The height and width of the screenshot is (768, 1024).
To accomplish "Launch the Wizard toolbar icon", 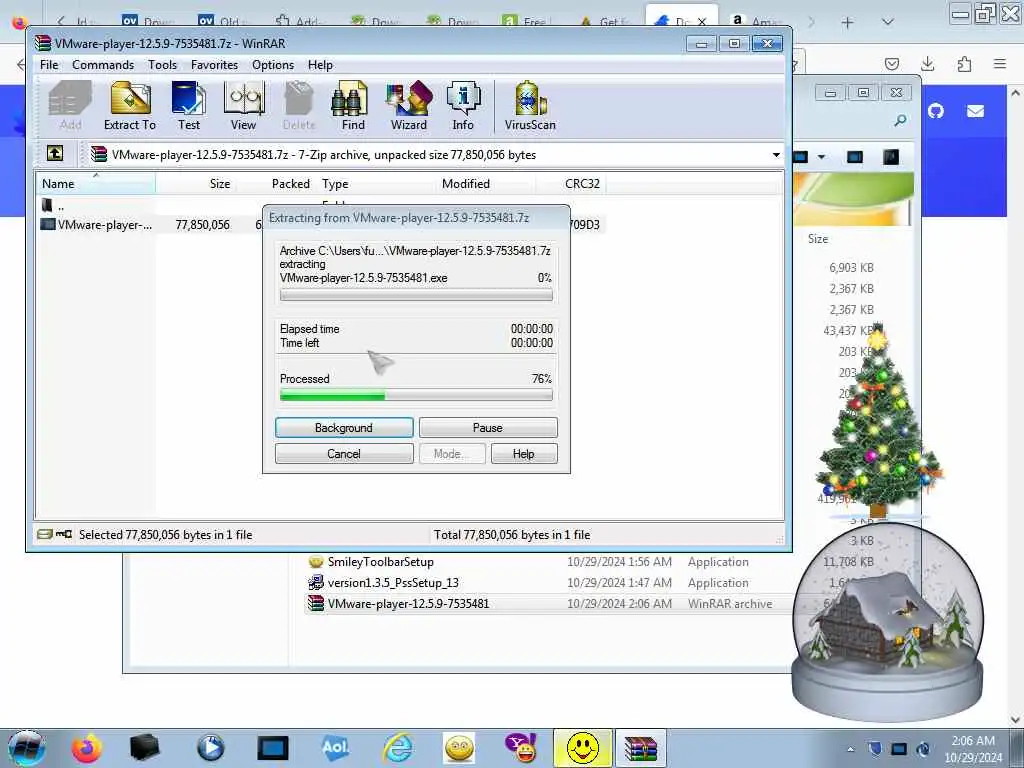I will [x=409, y=106].
